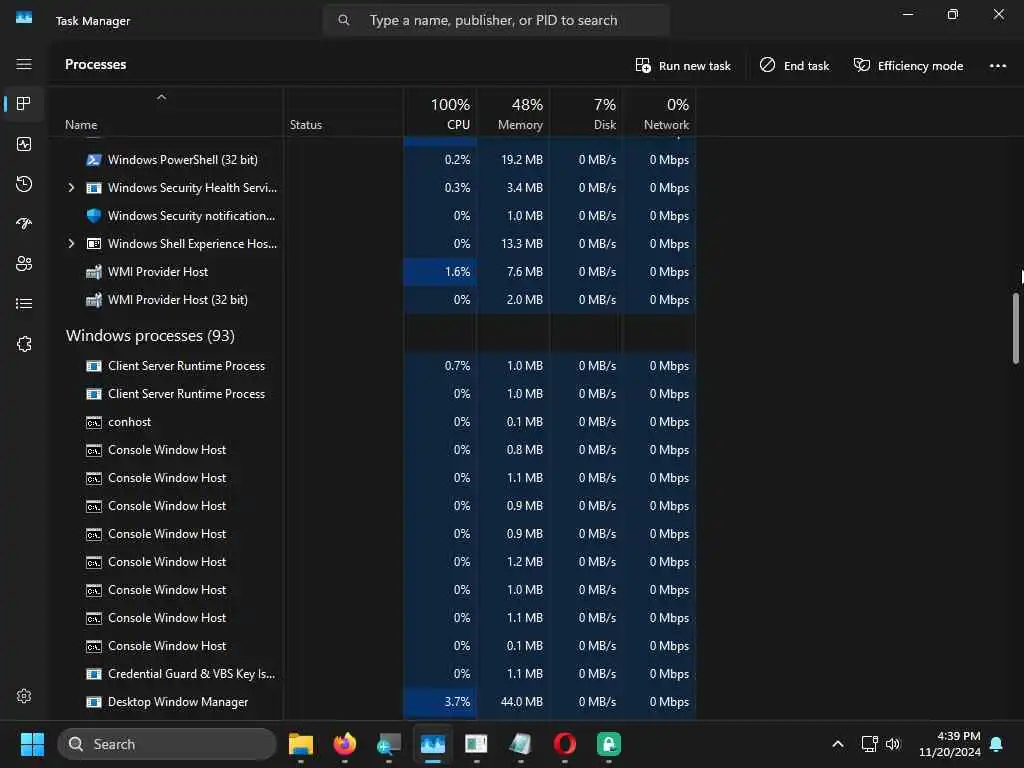
Task: Click the green lock app in taskbar
Action: (x=609, y=744)
